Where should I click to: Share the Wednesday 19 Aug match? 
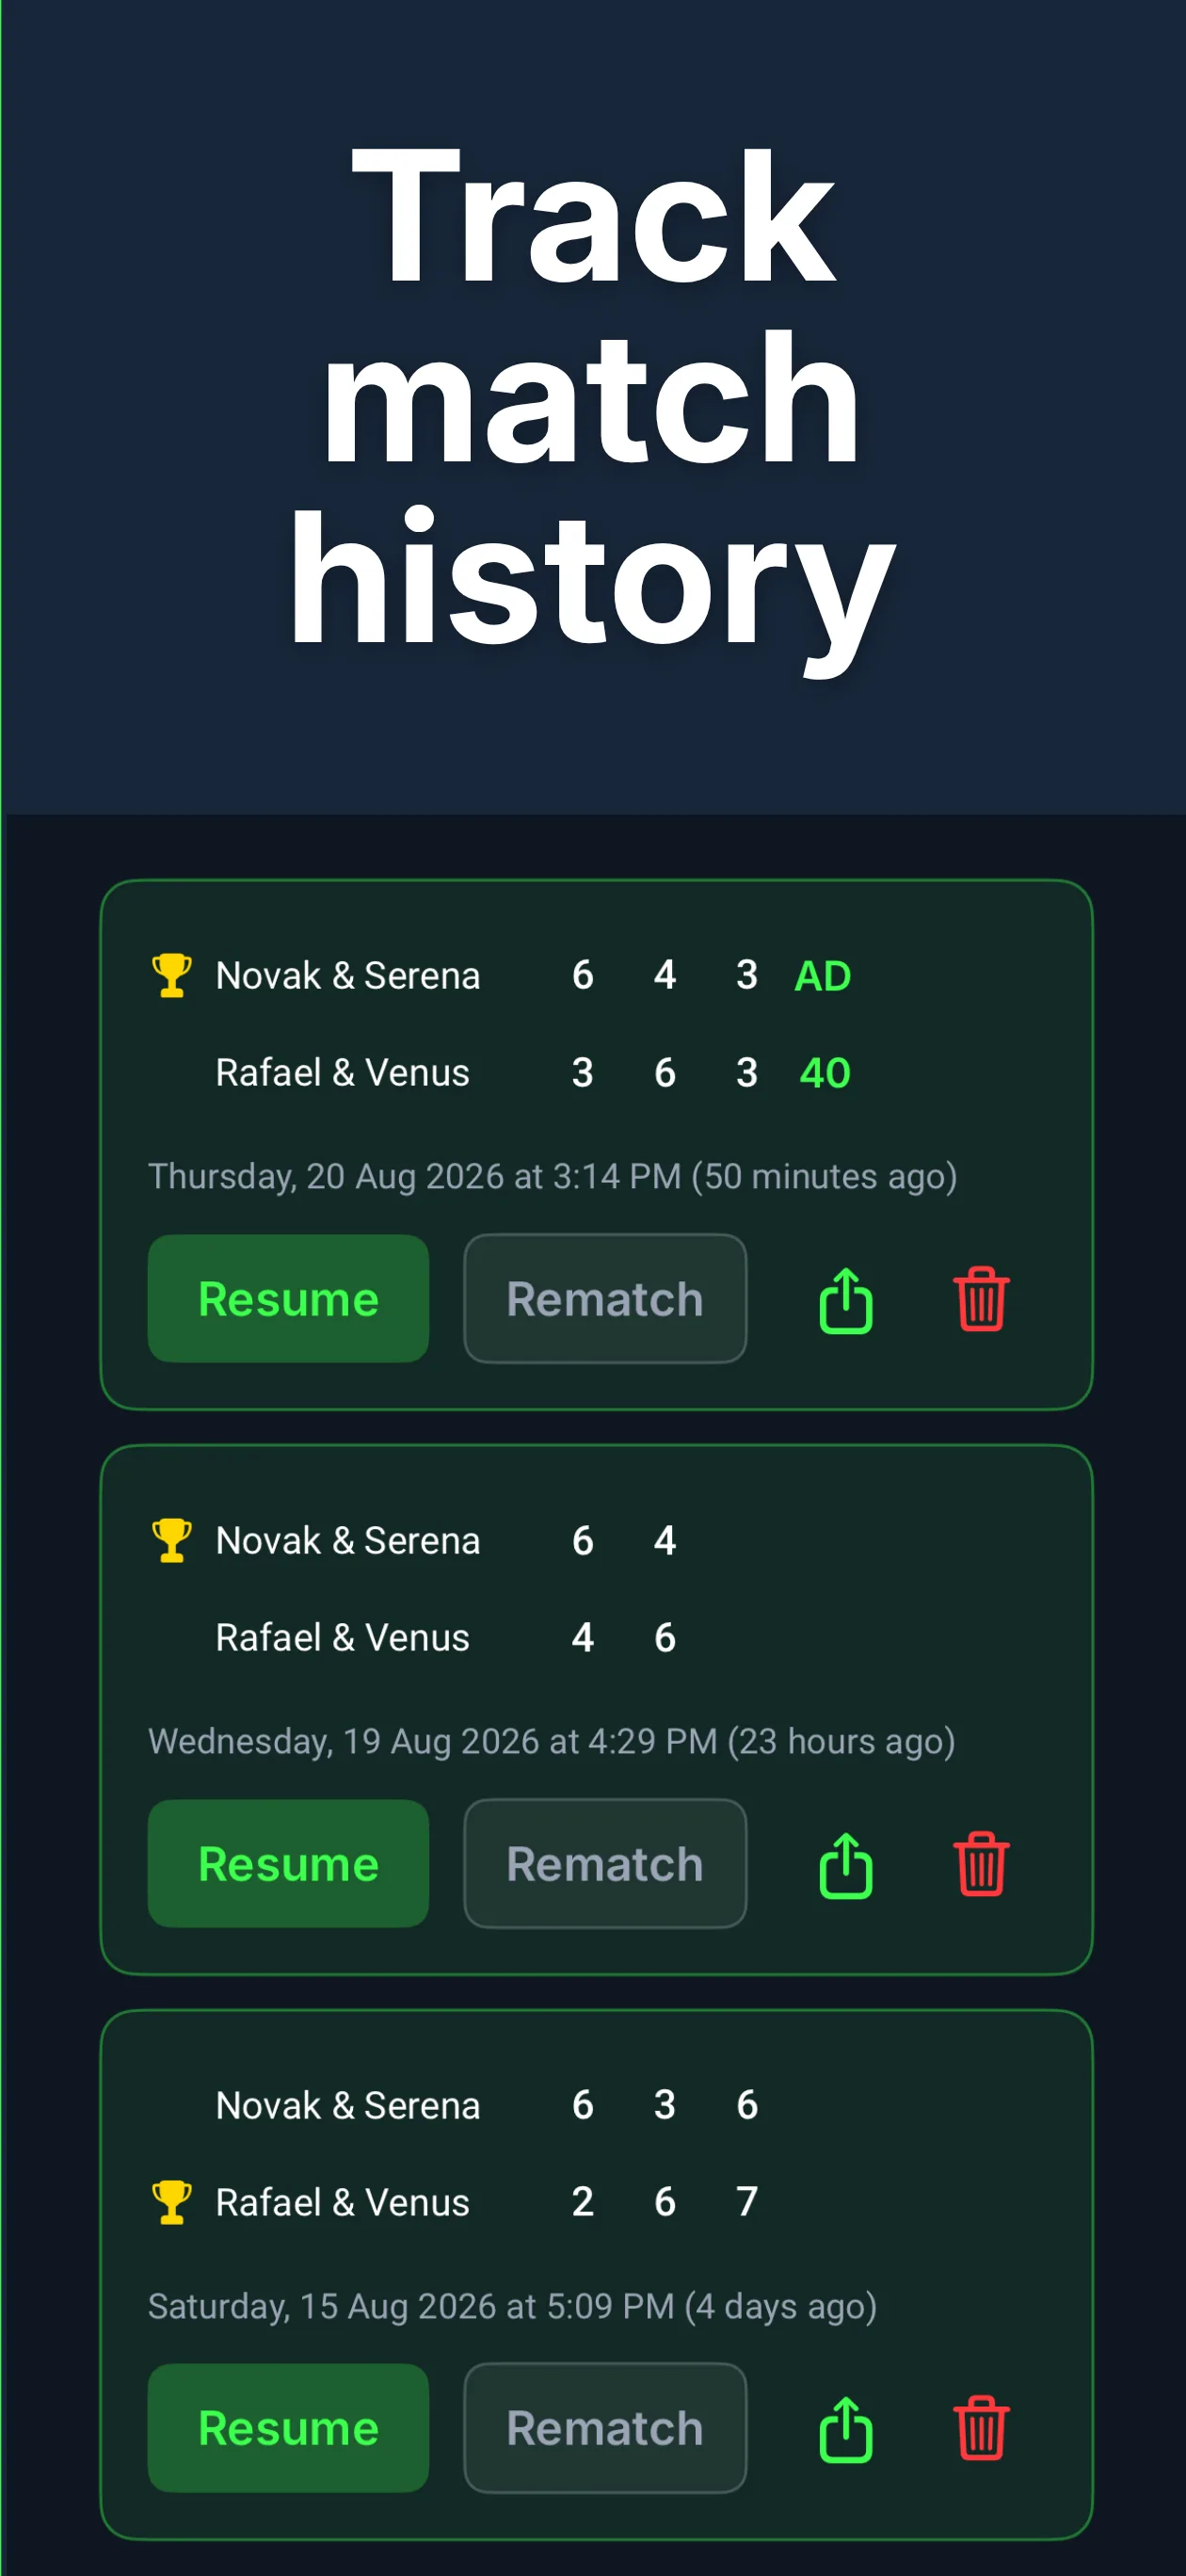pyautogui.click(x=846, y=1864)
